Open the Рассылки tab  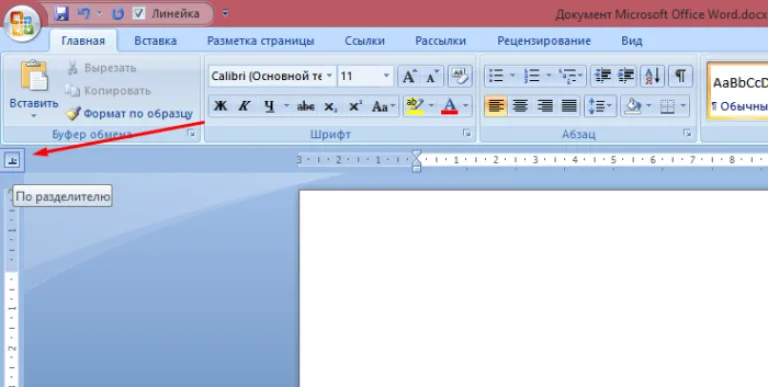click(x=440, y=41)
